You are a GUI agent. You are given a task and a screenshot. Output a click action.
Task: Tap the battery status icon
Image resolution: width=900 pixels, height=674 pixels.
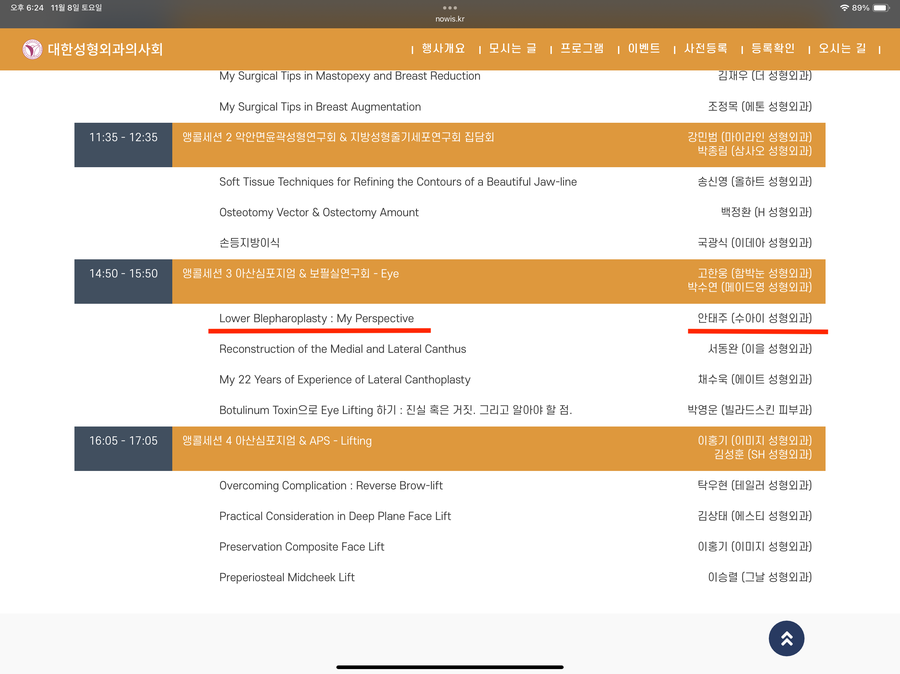(x=880, y=8)
